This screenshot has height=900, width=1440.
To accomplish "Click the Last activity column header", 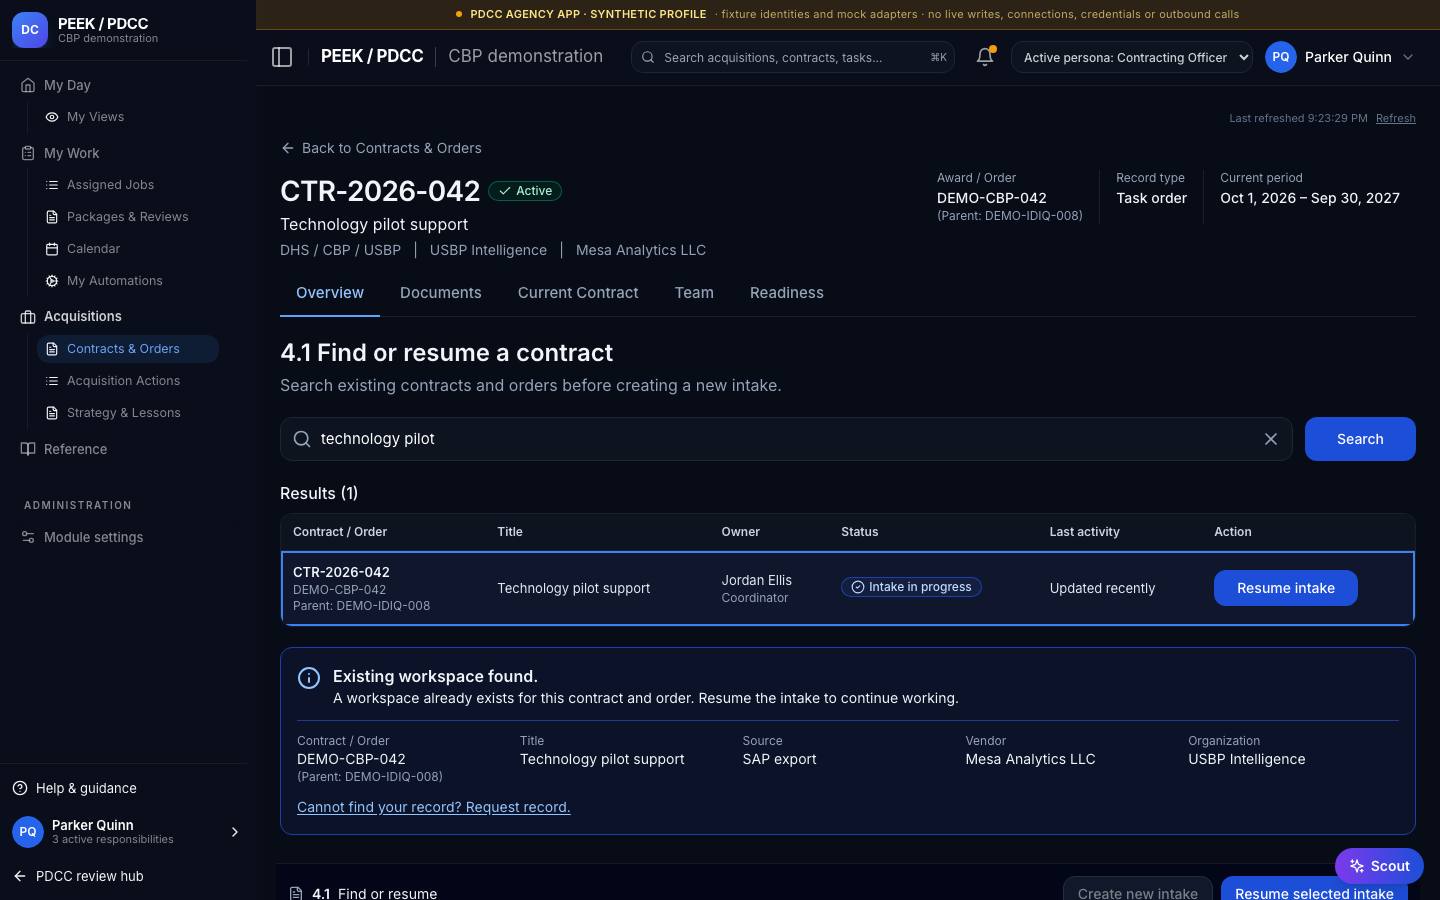I will 1084,532.
